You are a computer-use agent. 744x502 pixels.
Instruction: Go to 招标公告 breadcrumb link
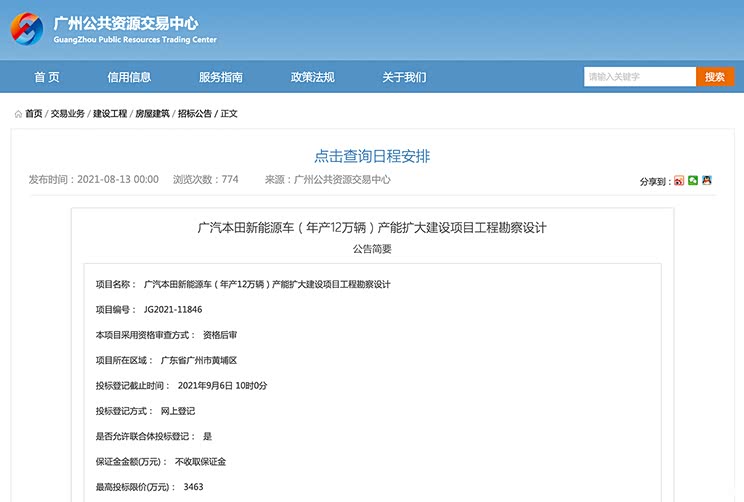[195, 114]
